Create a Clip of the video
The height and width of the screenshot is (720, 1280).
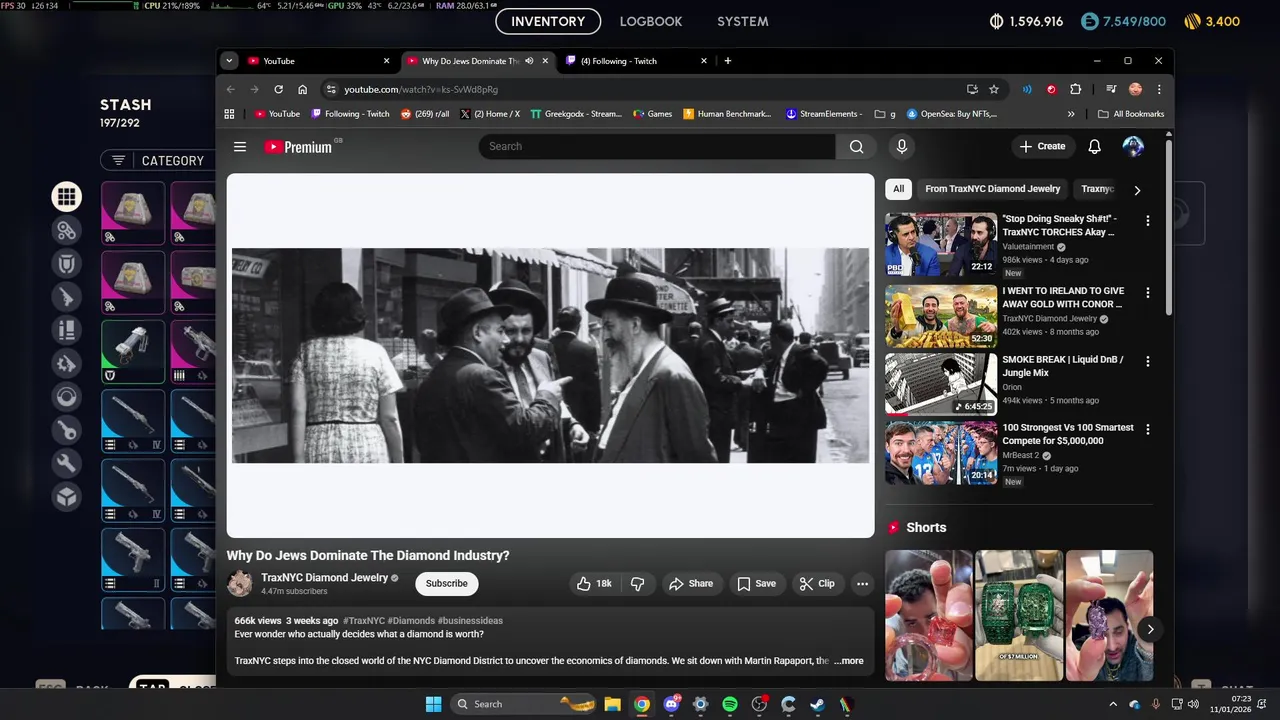coord(817,583)
